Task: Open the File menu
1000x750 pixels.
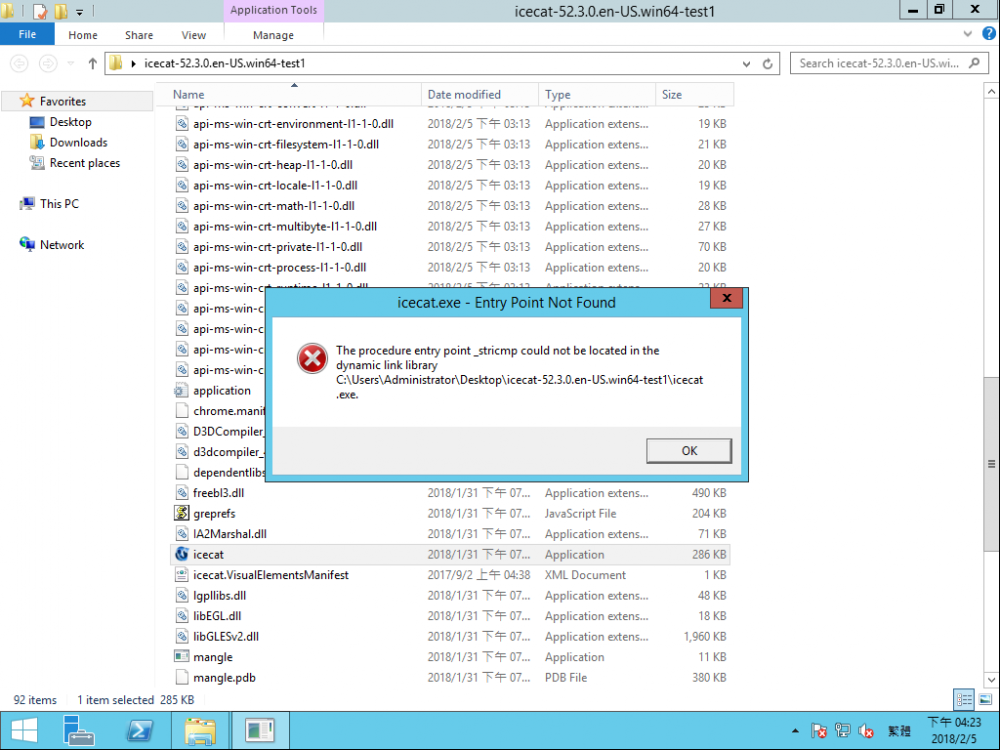Action: (x=27, y=33)
